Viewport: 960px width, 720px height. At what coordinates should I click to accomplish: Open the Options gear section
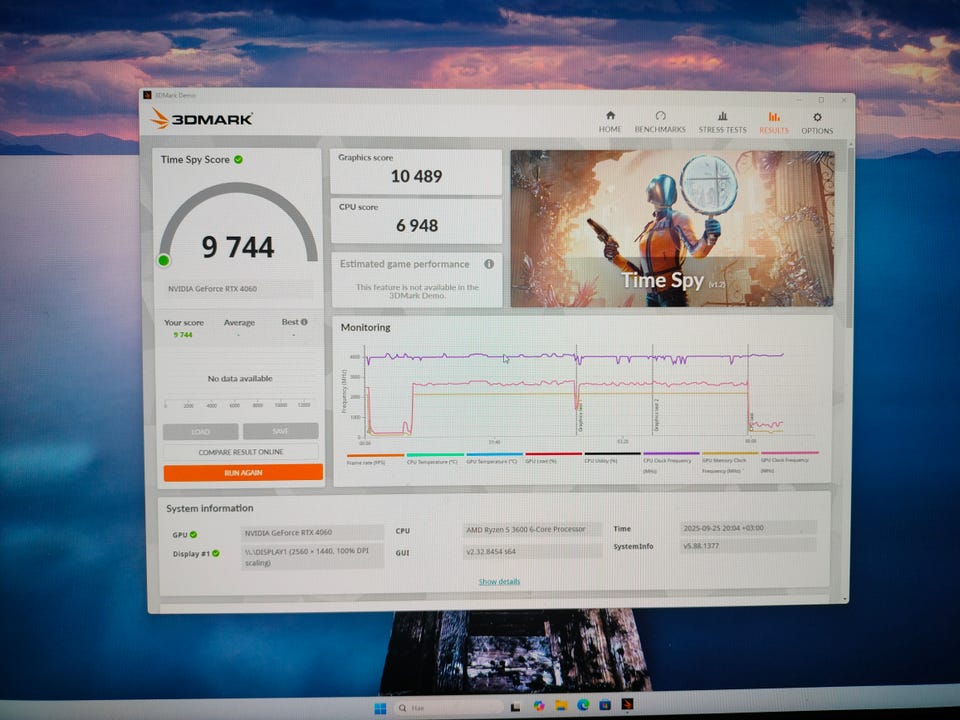[x=817, y=123]
